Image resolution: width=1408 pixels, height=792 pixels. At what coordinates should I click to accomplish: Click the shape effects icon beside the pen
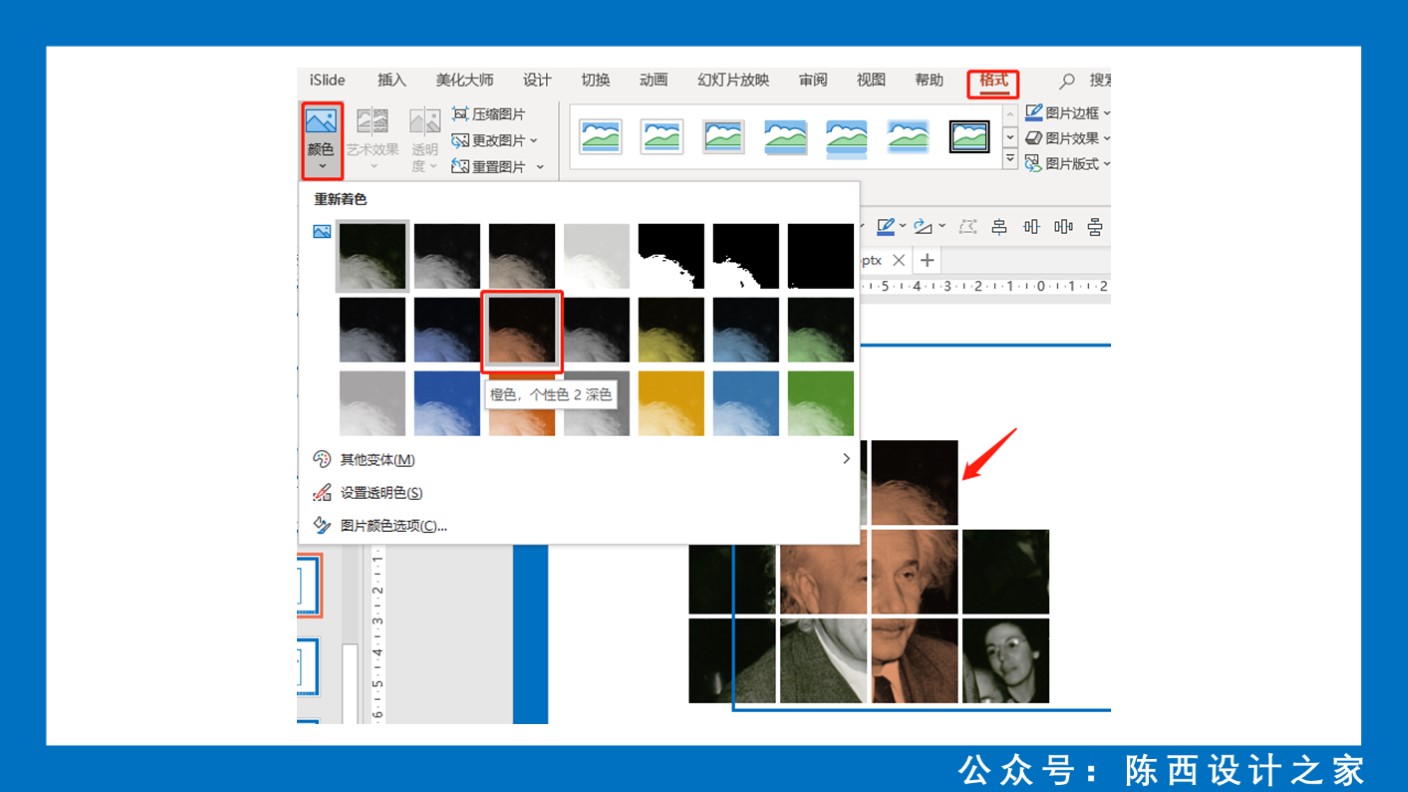[x=921, y=227]
